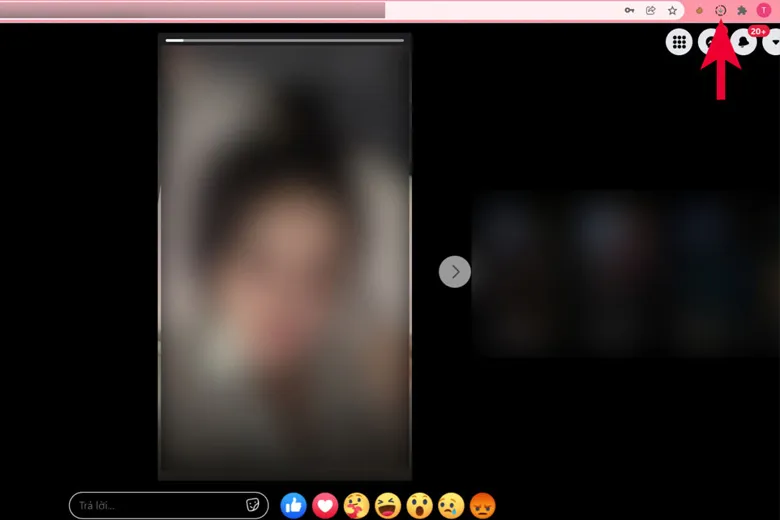Open the next story preview thumbnail
Screen dimensions: 780x520
[x=626, y=274]
